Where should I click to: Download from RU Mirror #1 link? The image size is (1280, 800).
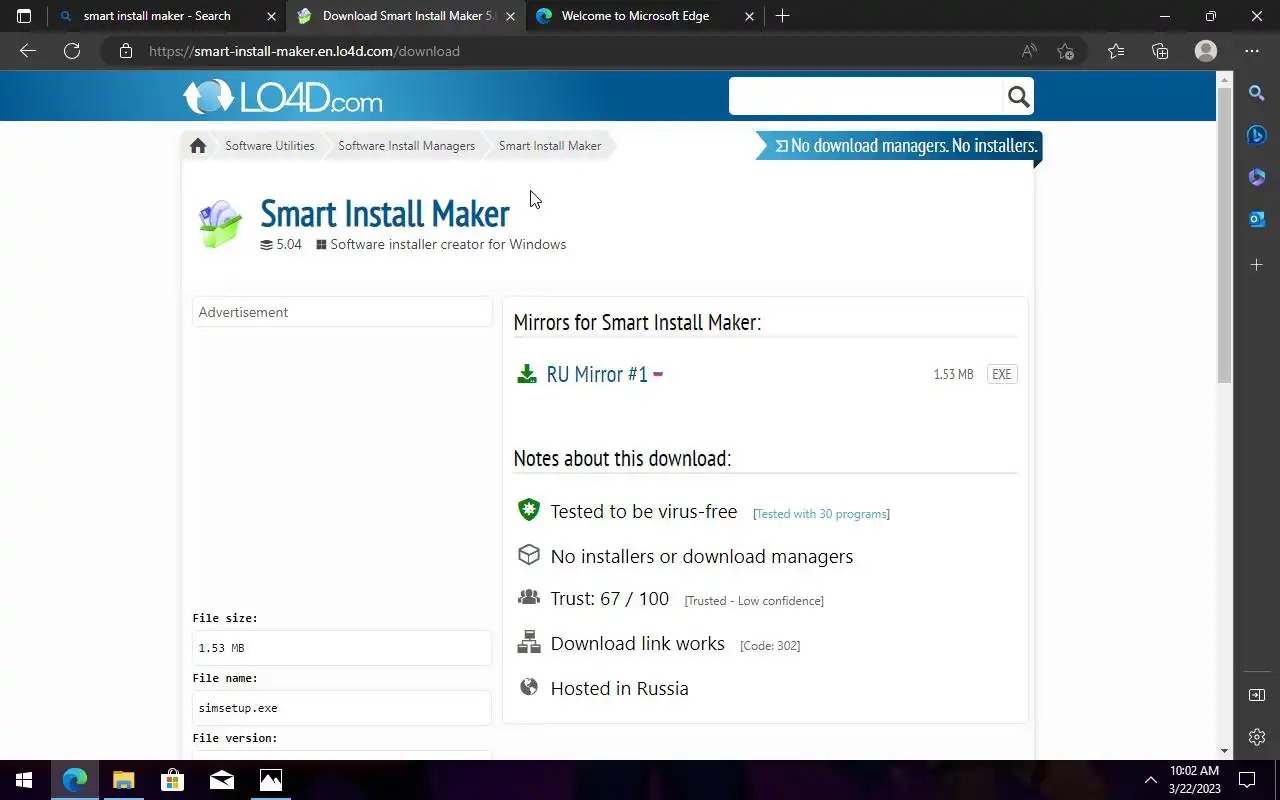coord(597,374)
